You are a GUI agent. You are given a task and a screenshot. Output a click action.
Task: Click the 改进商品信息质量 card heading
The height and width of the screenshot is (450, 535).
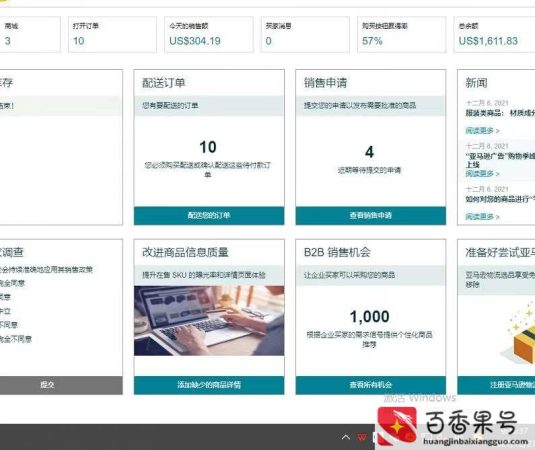point(185,252)
